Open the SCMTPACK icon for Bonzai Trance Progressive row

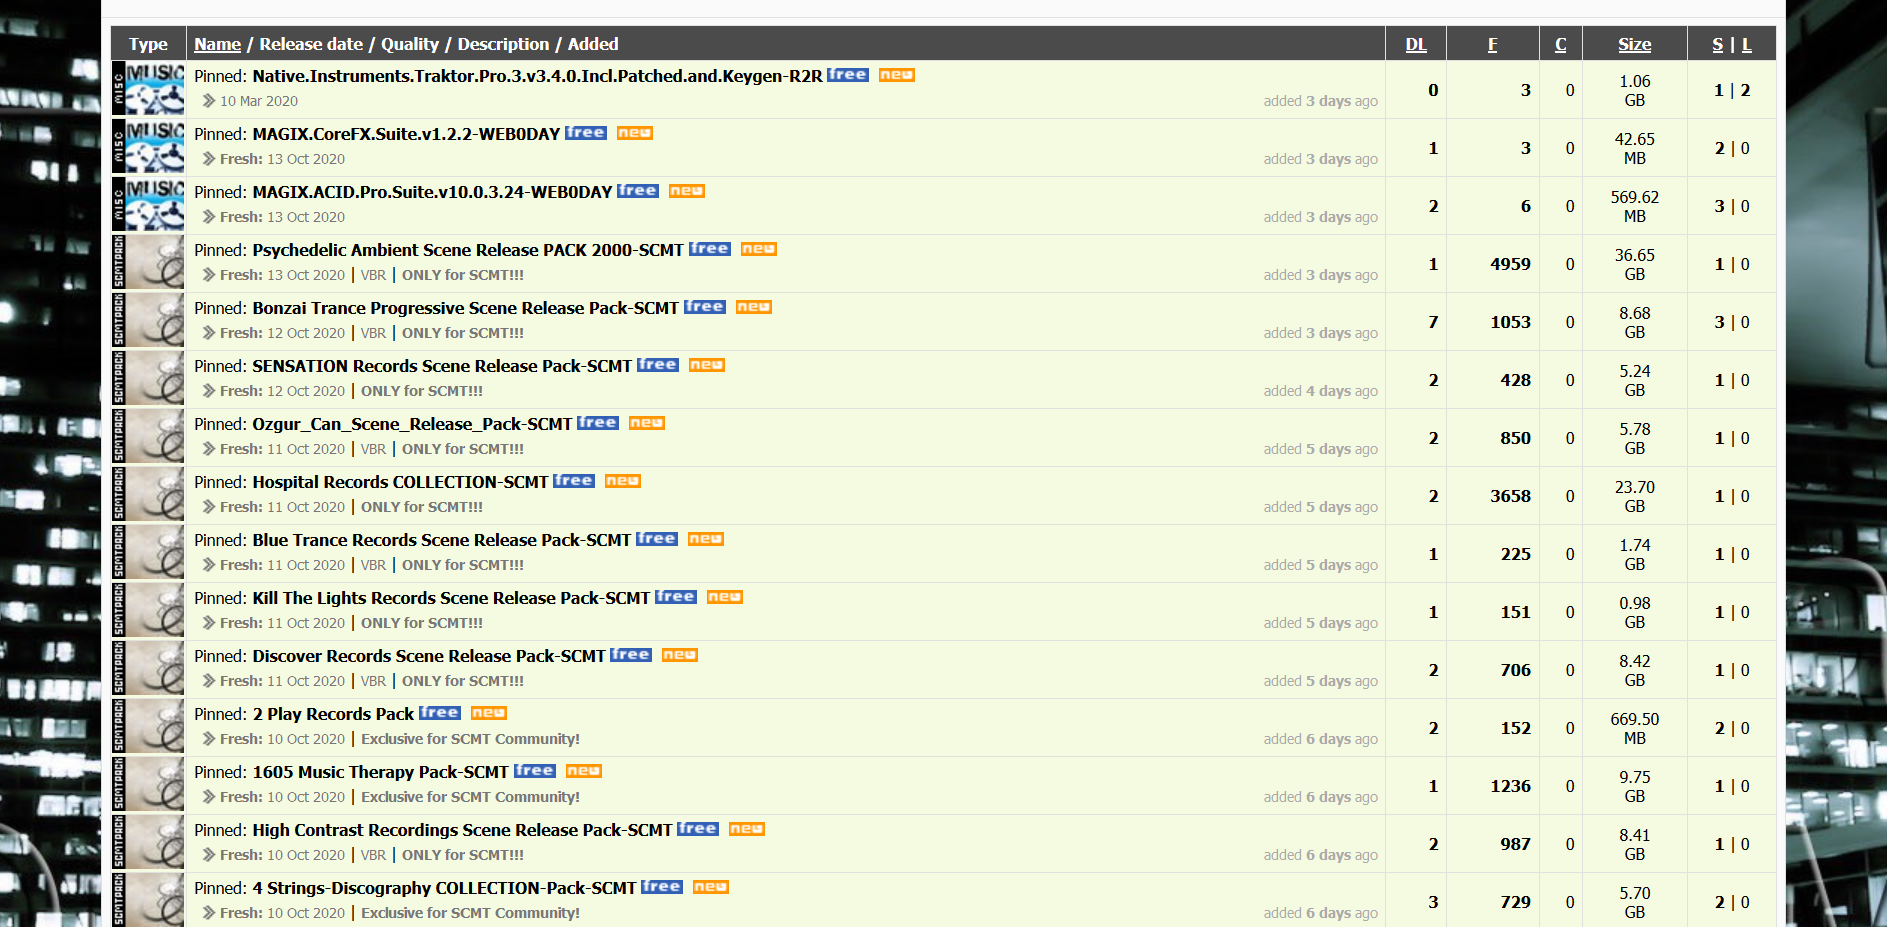(148, 321)
